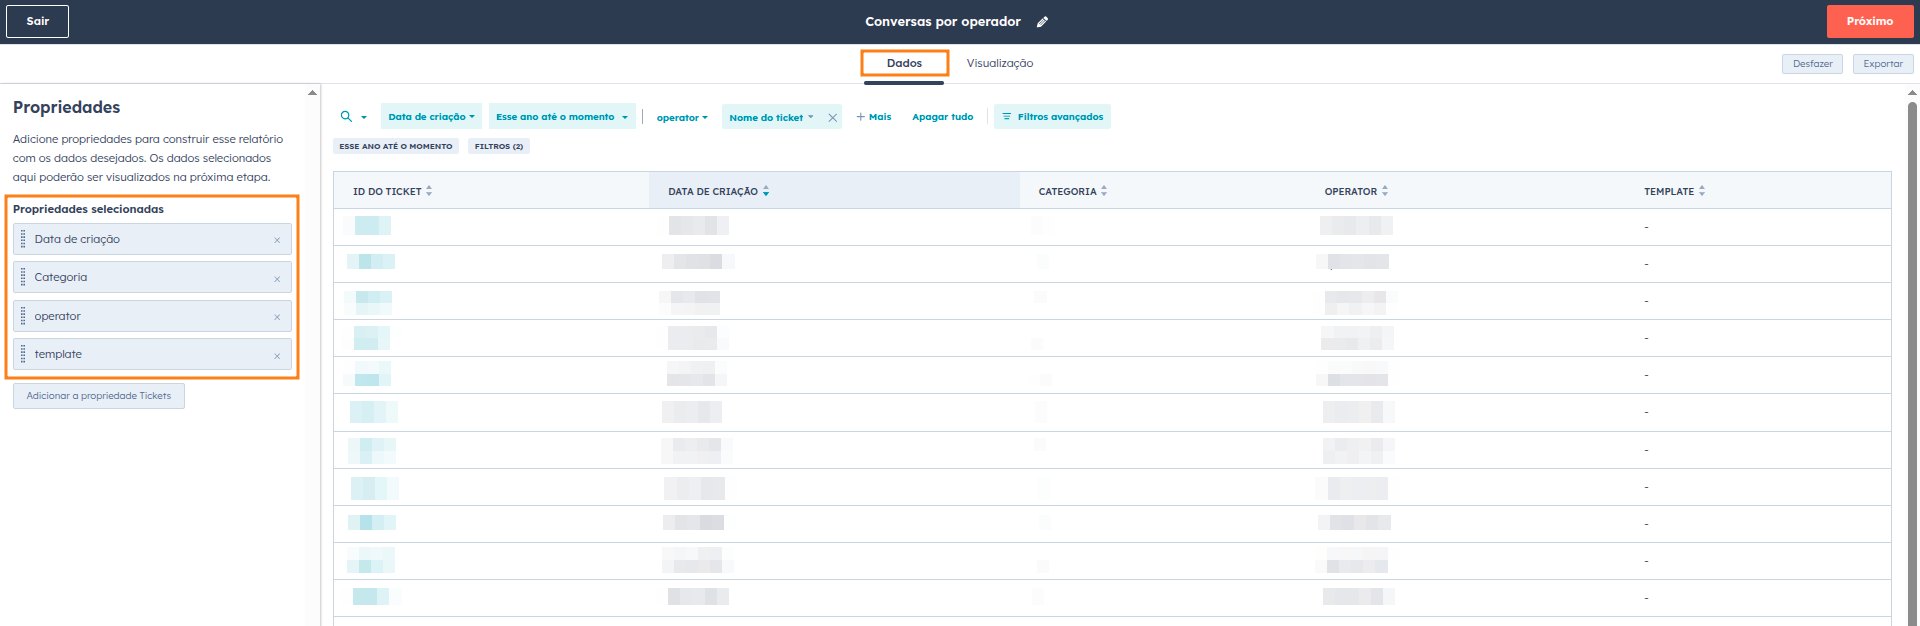This screenshot has width=1920, height=626.
Task: Select the Dados tab
Action: [x=904, y=63]
